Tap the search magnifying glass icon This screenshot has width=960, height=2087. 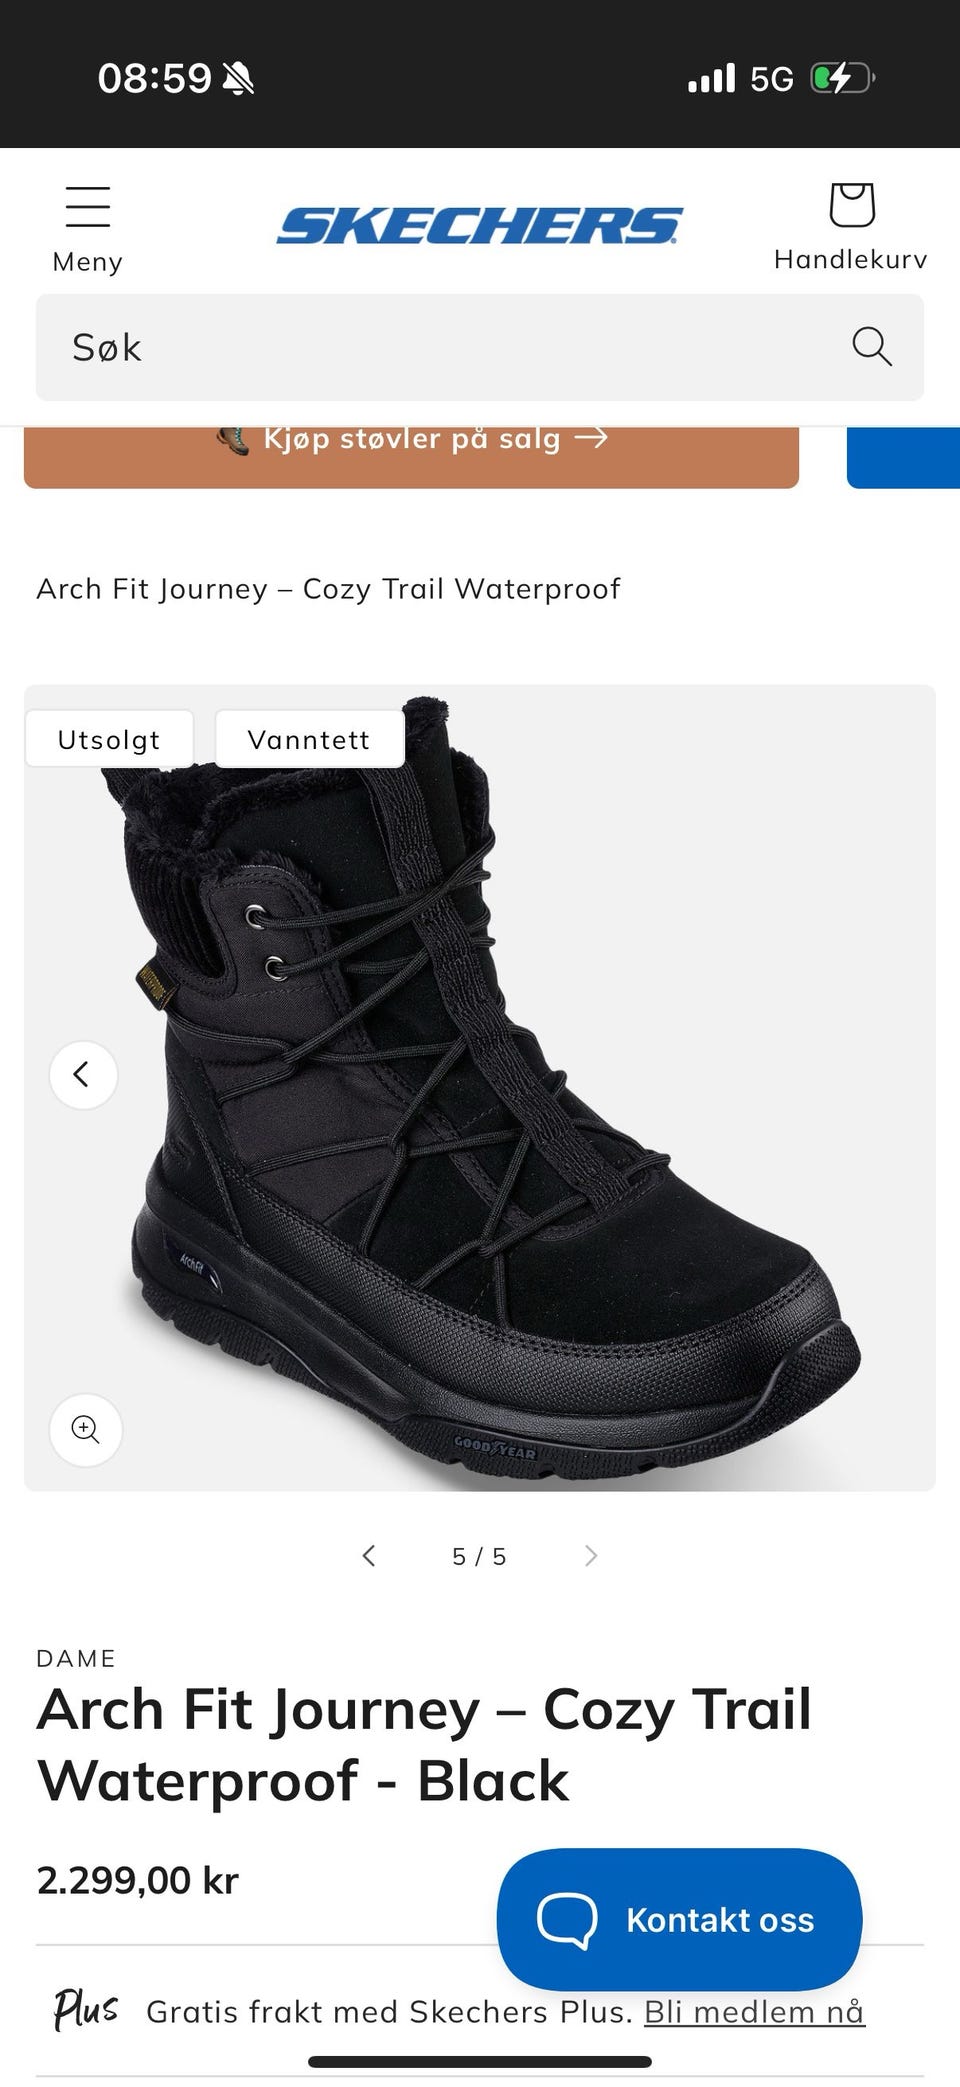tap(872, 347)
